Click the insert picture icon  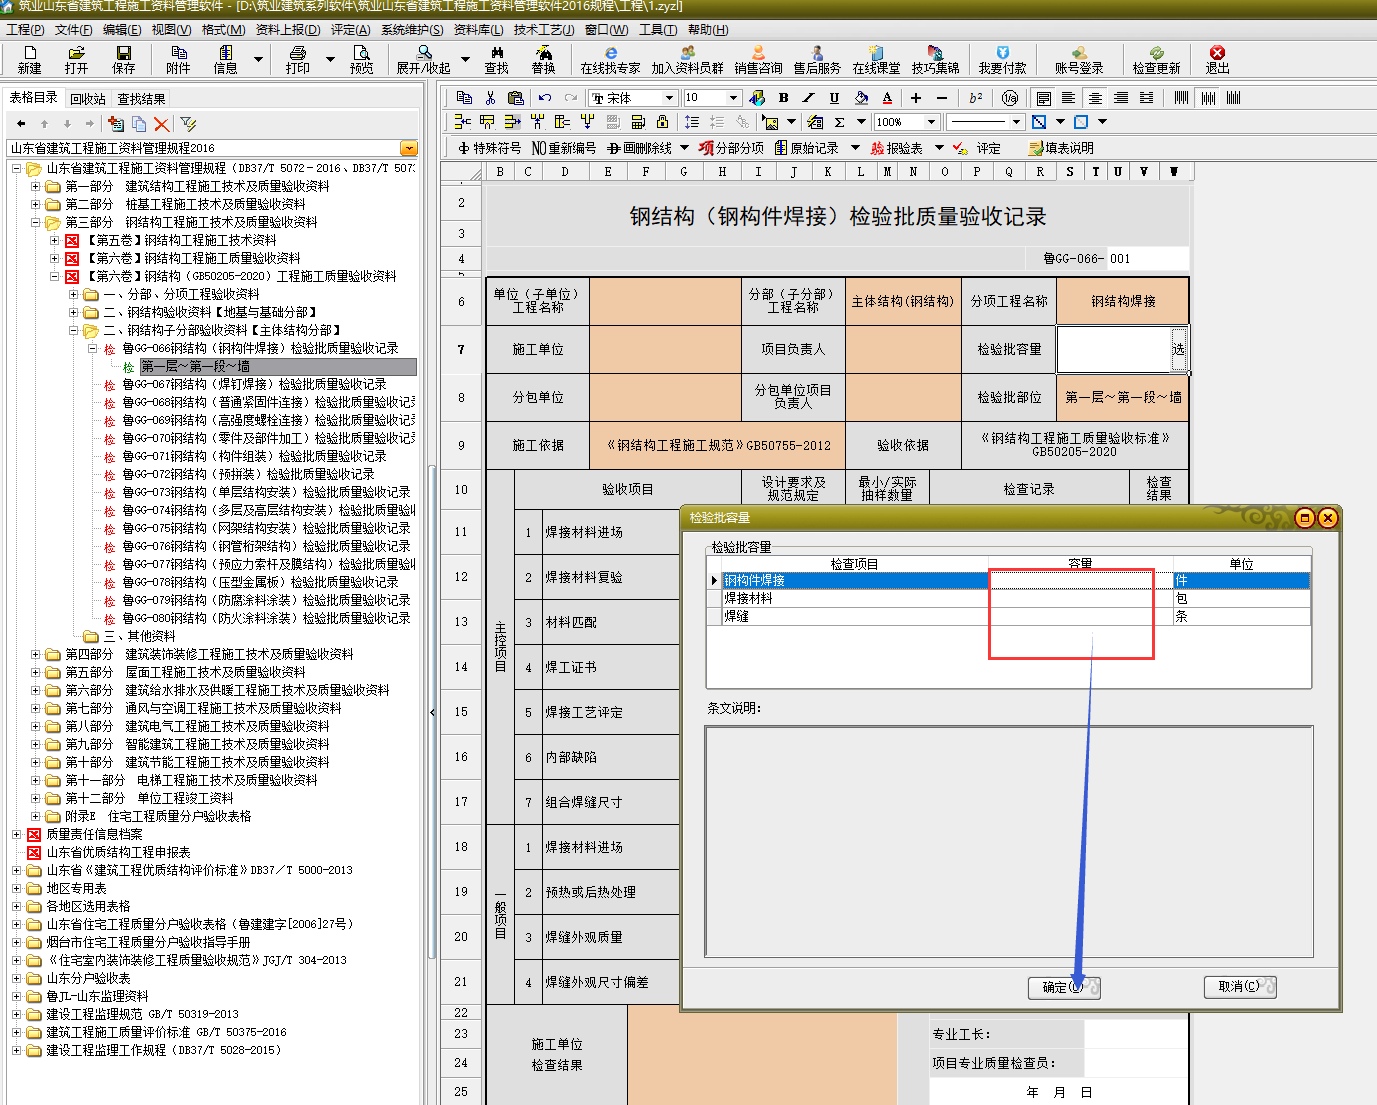pos(770,121)
